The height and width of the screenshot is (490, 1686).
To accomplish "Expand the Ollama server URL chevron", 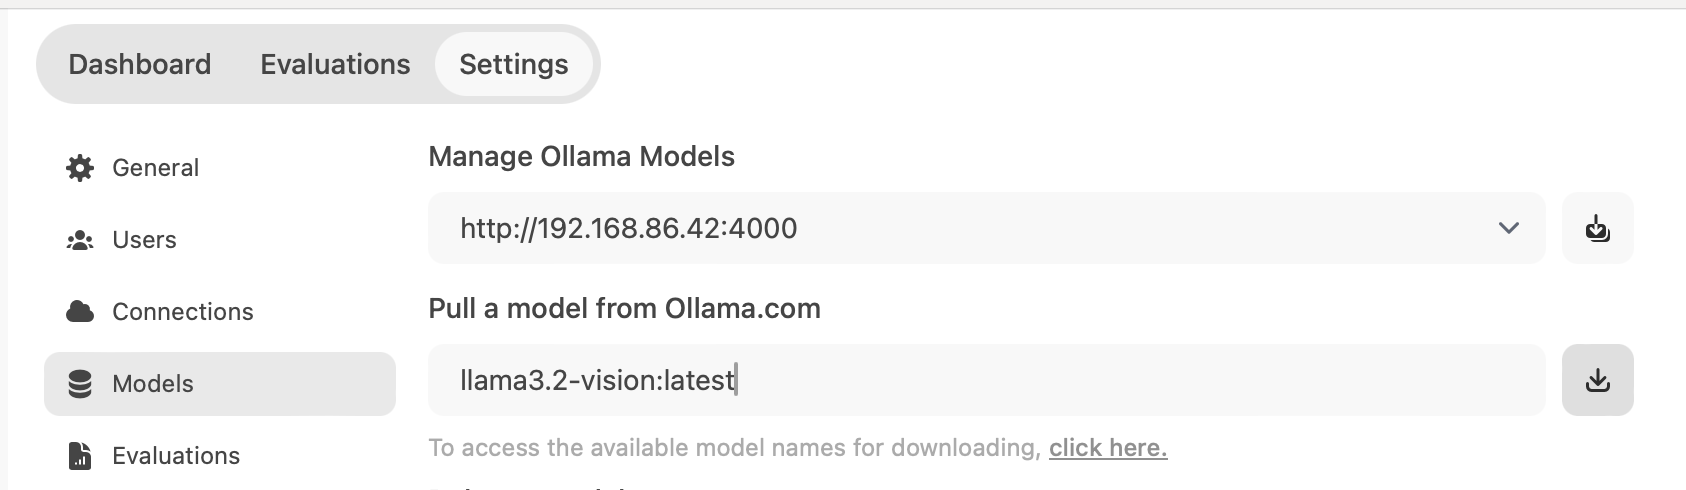I will (1508, 229).
